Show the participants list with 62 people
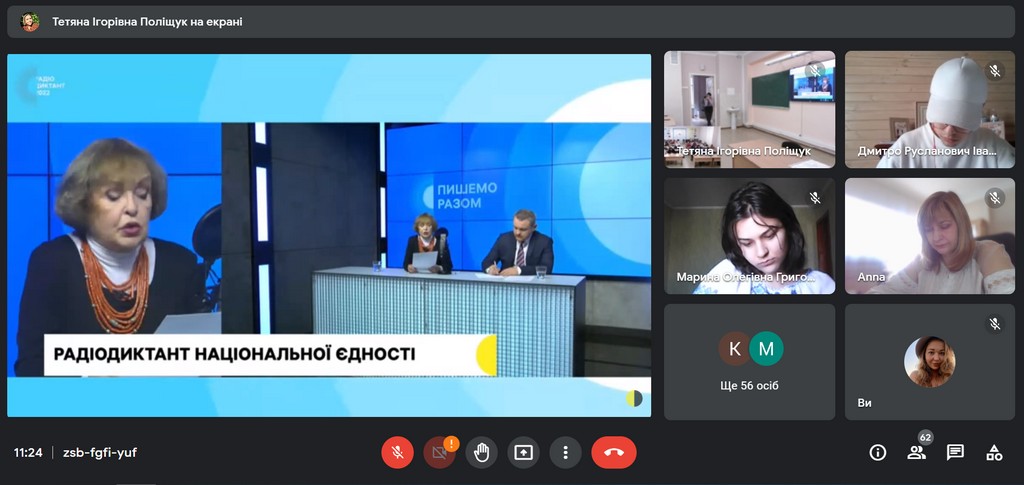 (916, 452)
